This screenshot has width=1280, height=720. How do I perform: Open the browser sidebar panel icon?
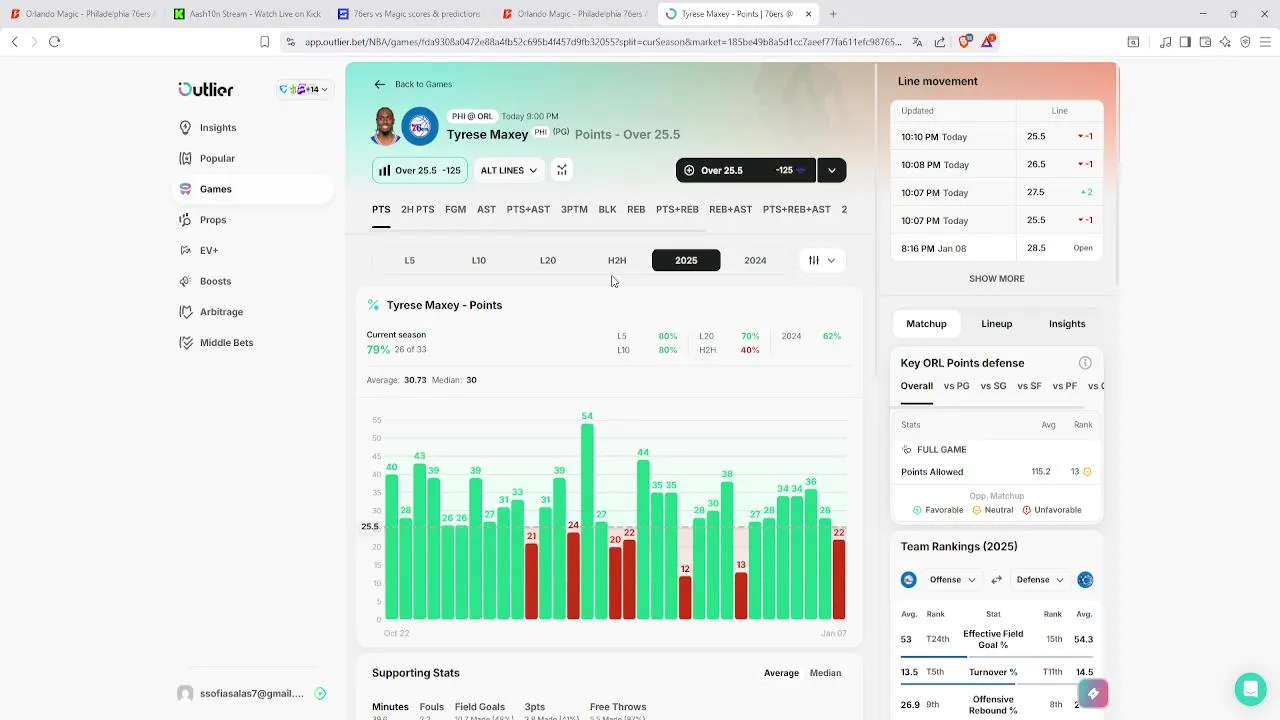tap(1185, 42)
